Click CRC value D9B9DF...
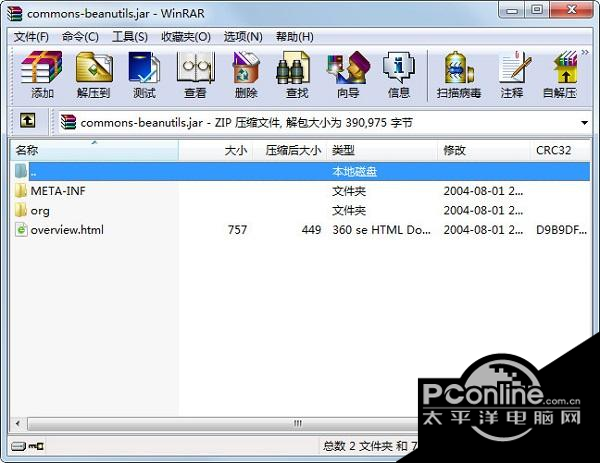Viewport: 600px width, 463px height. [561, 230]
